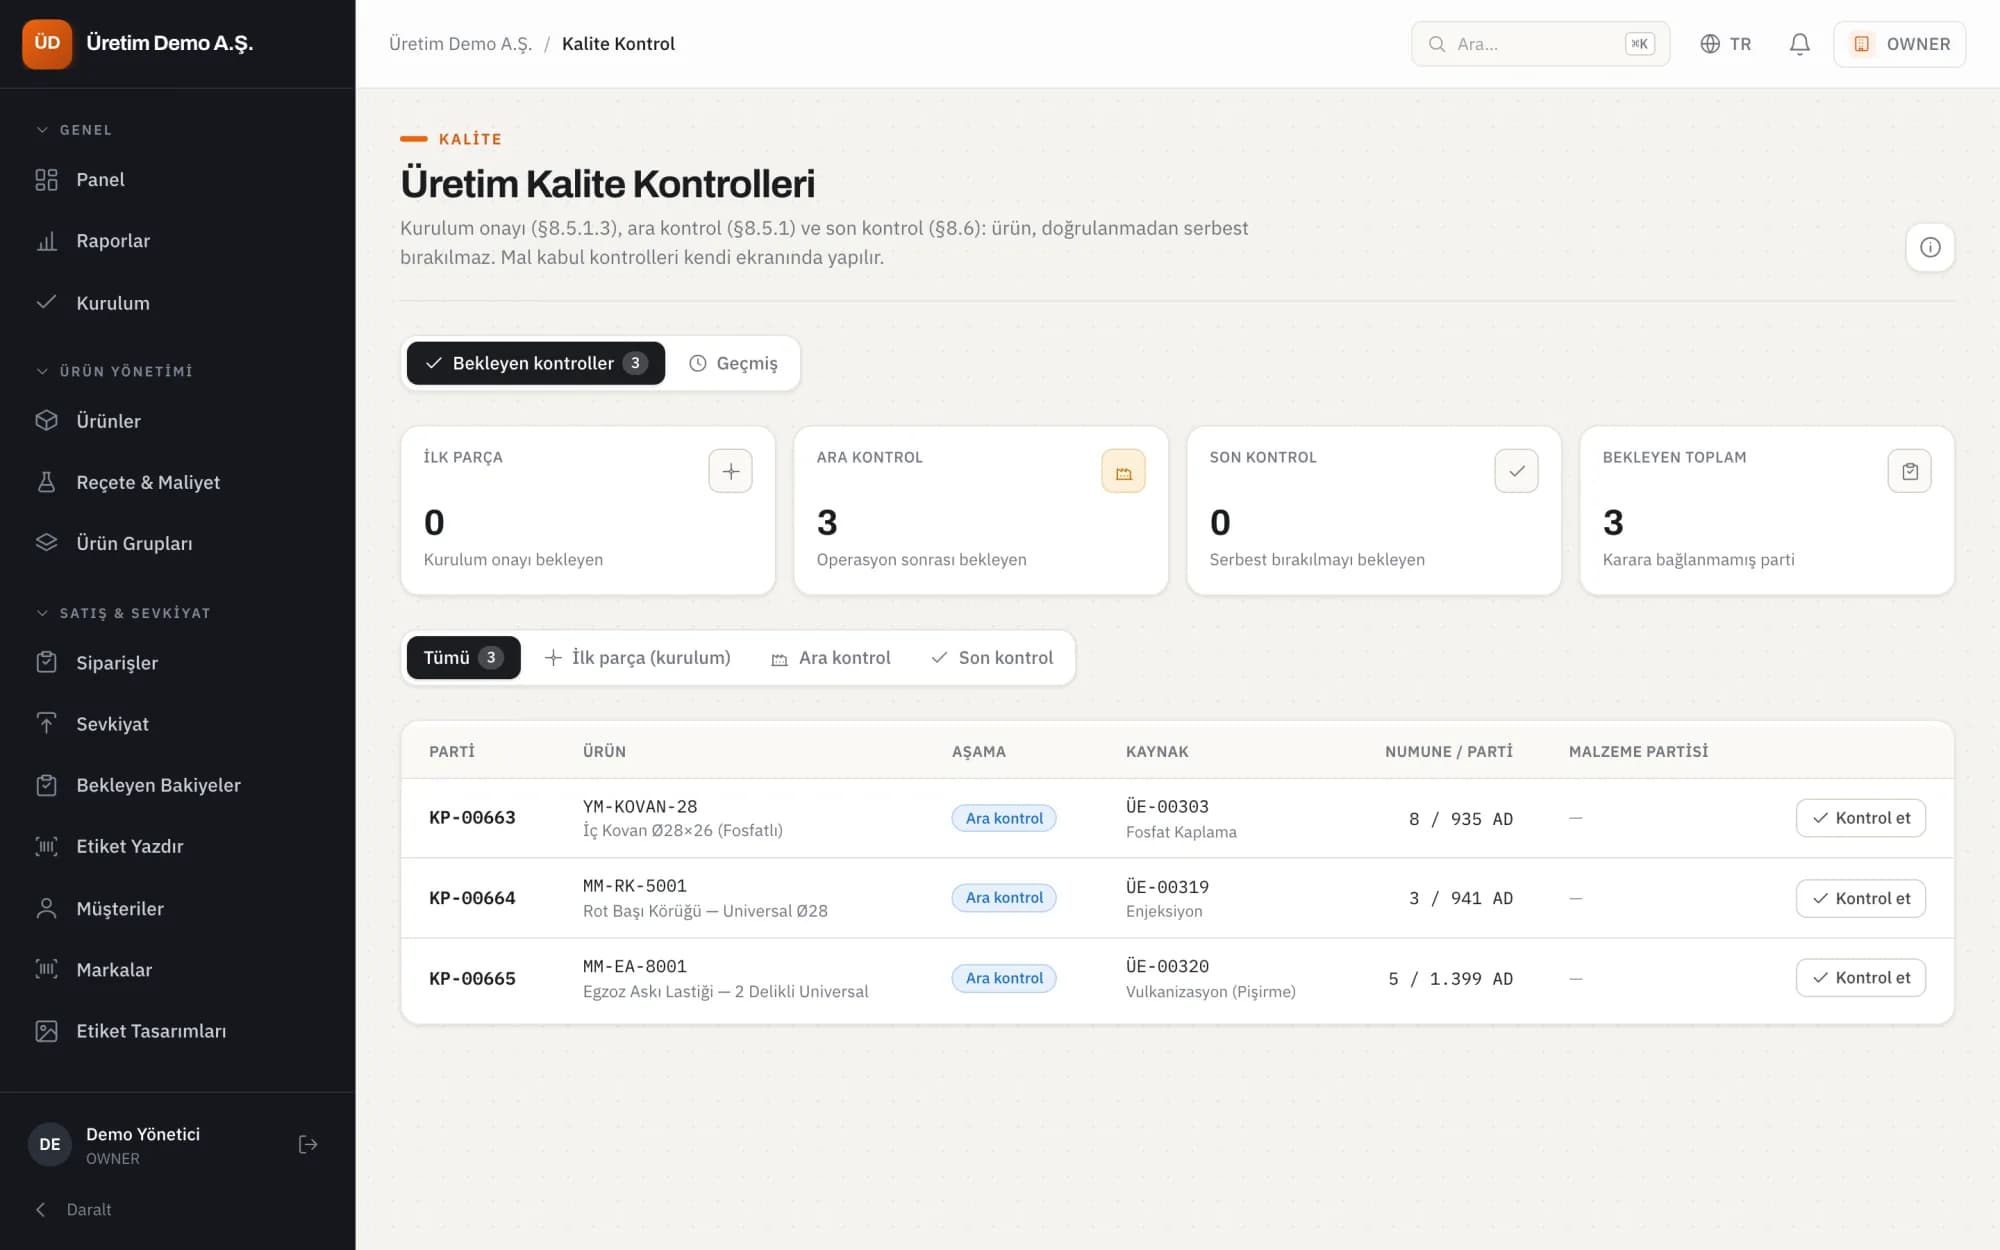This screenshot has height=1250, width=2000.
Task: Filter by İlk parça (kurulum)
Action: 638,657
